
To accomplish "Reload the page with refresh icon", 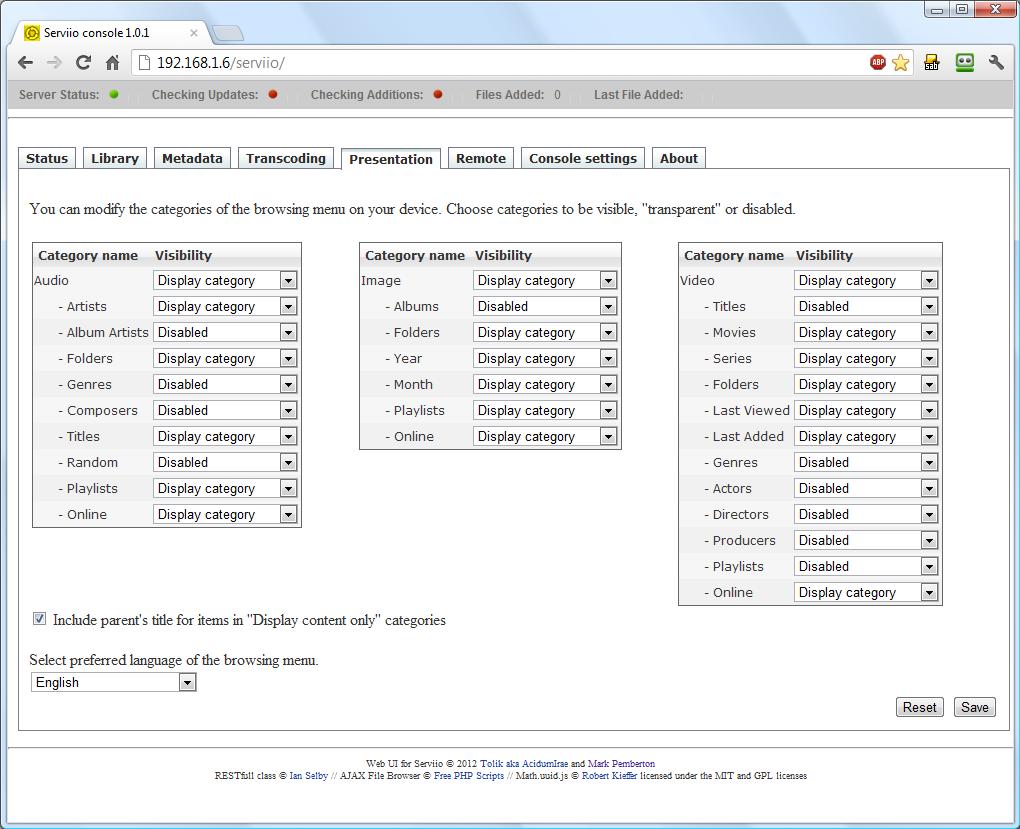I will [84, 62].
